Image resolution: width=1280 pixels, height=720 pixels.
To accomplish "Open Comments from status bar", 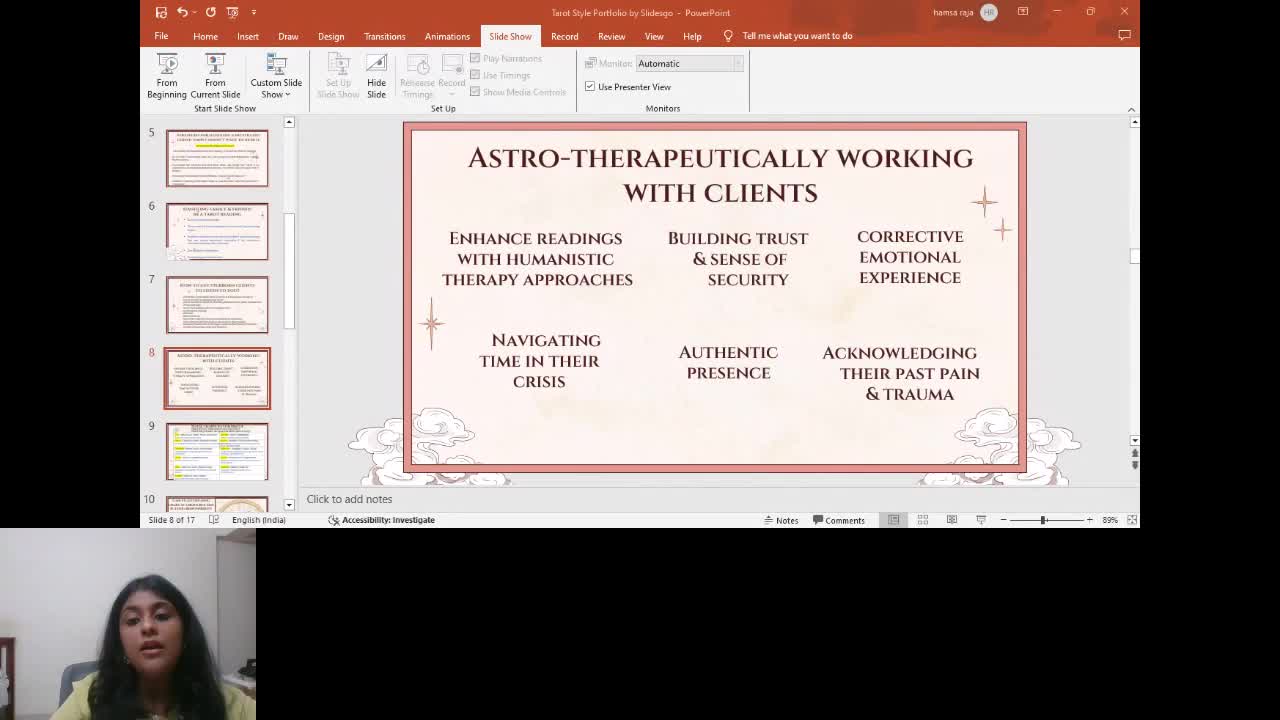I will (839, 520).
